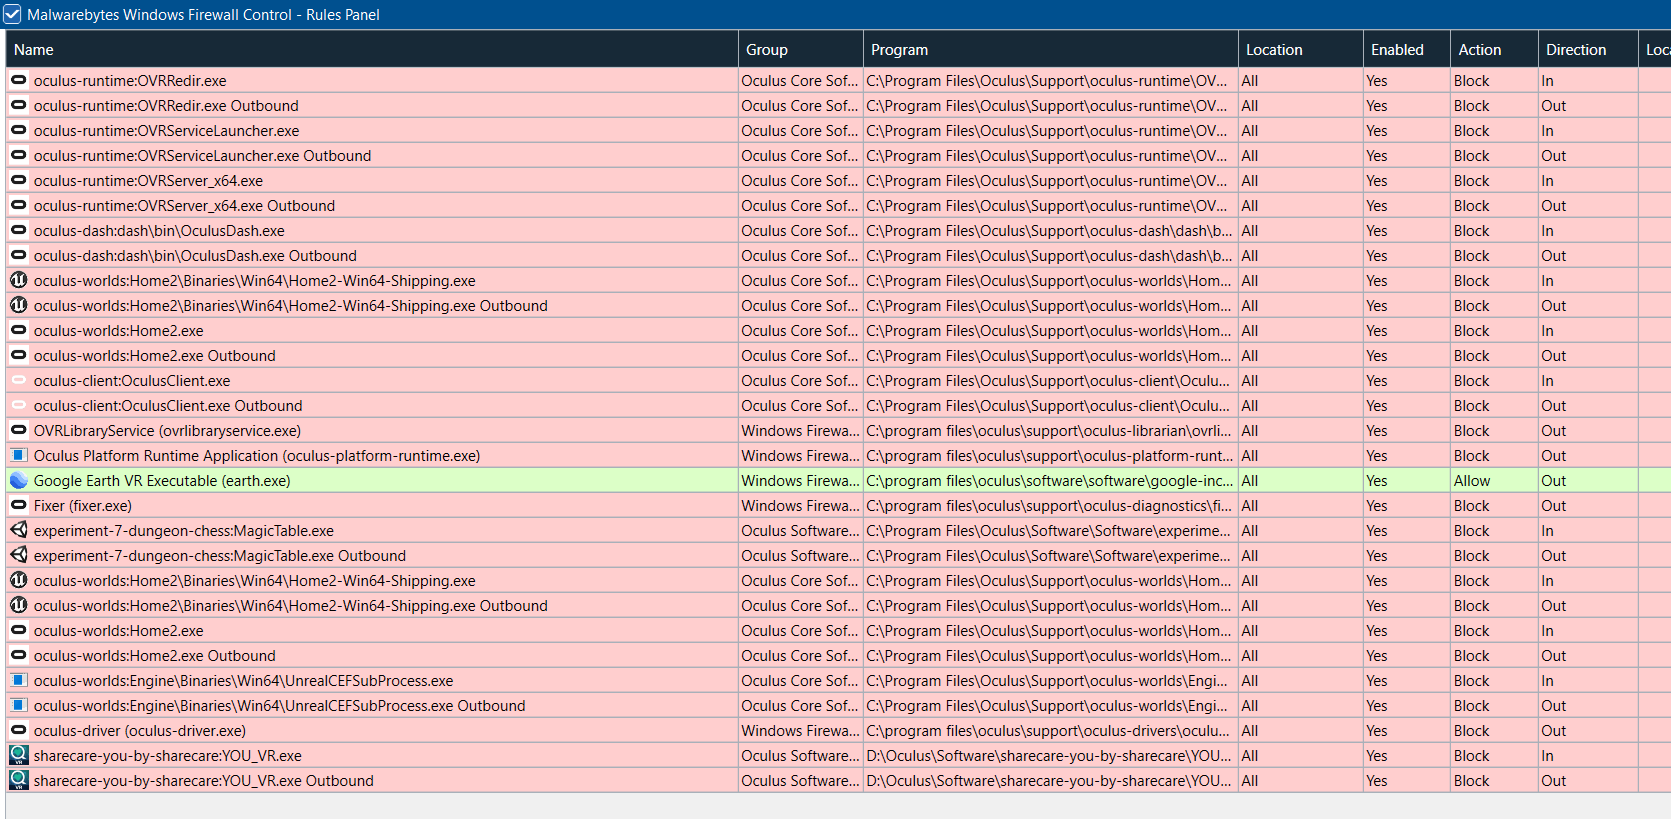Select the experiment-7-dungeon-chess:MagicTable.exe Outbound rule name
This screenshot has height=819, width=1671.
click(x=220, y=556)
